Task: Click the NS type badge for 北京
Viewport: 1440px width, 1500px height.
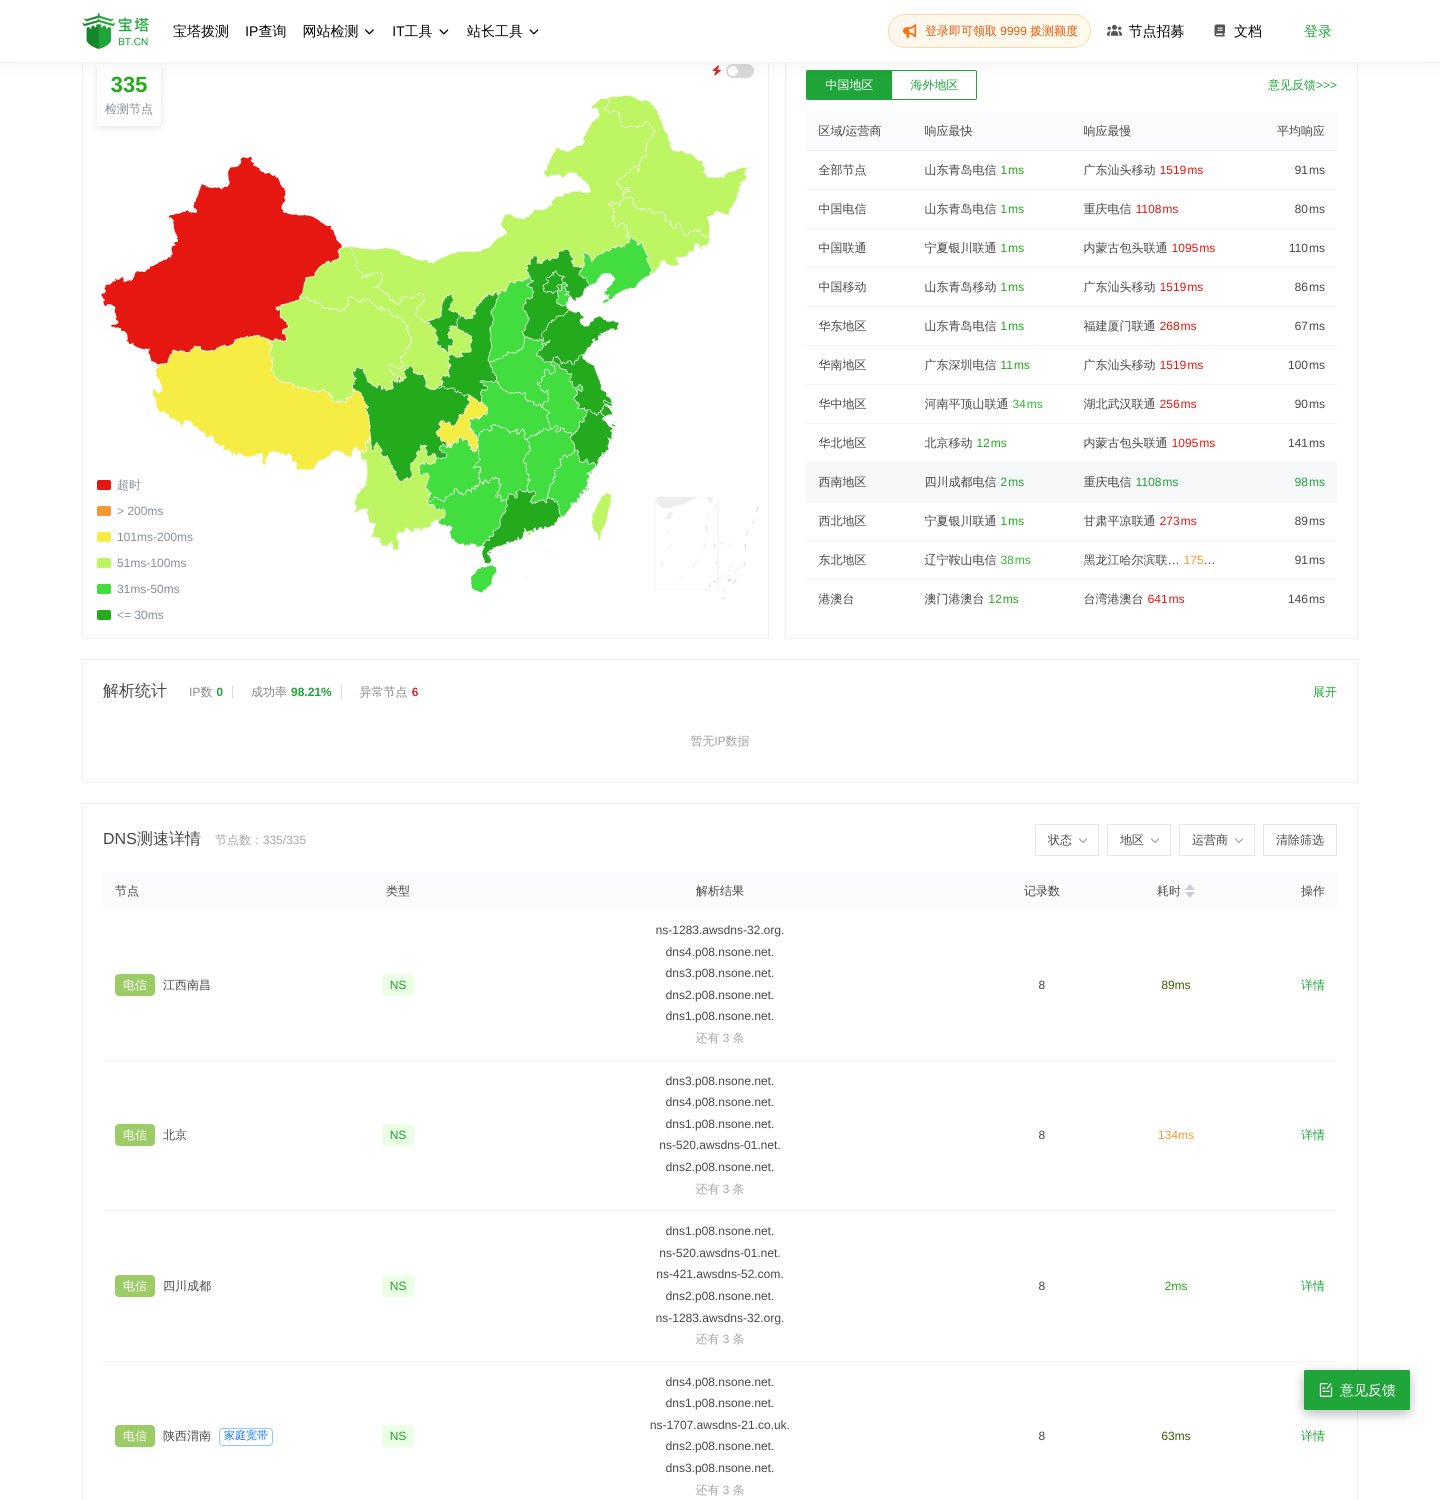Action: tap(398, 1135)
